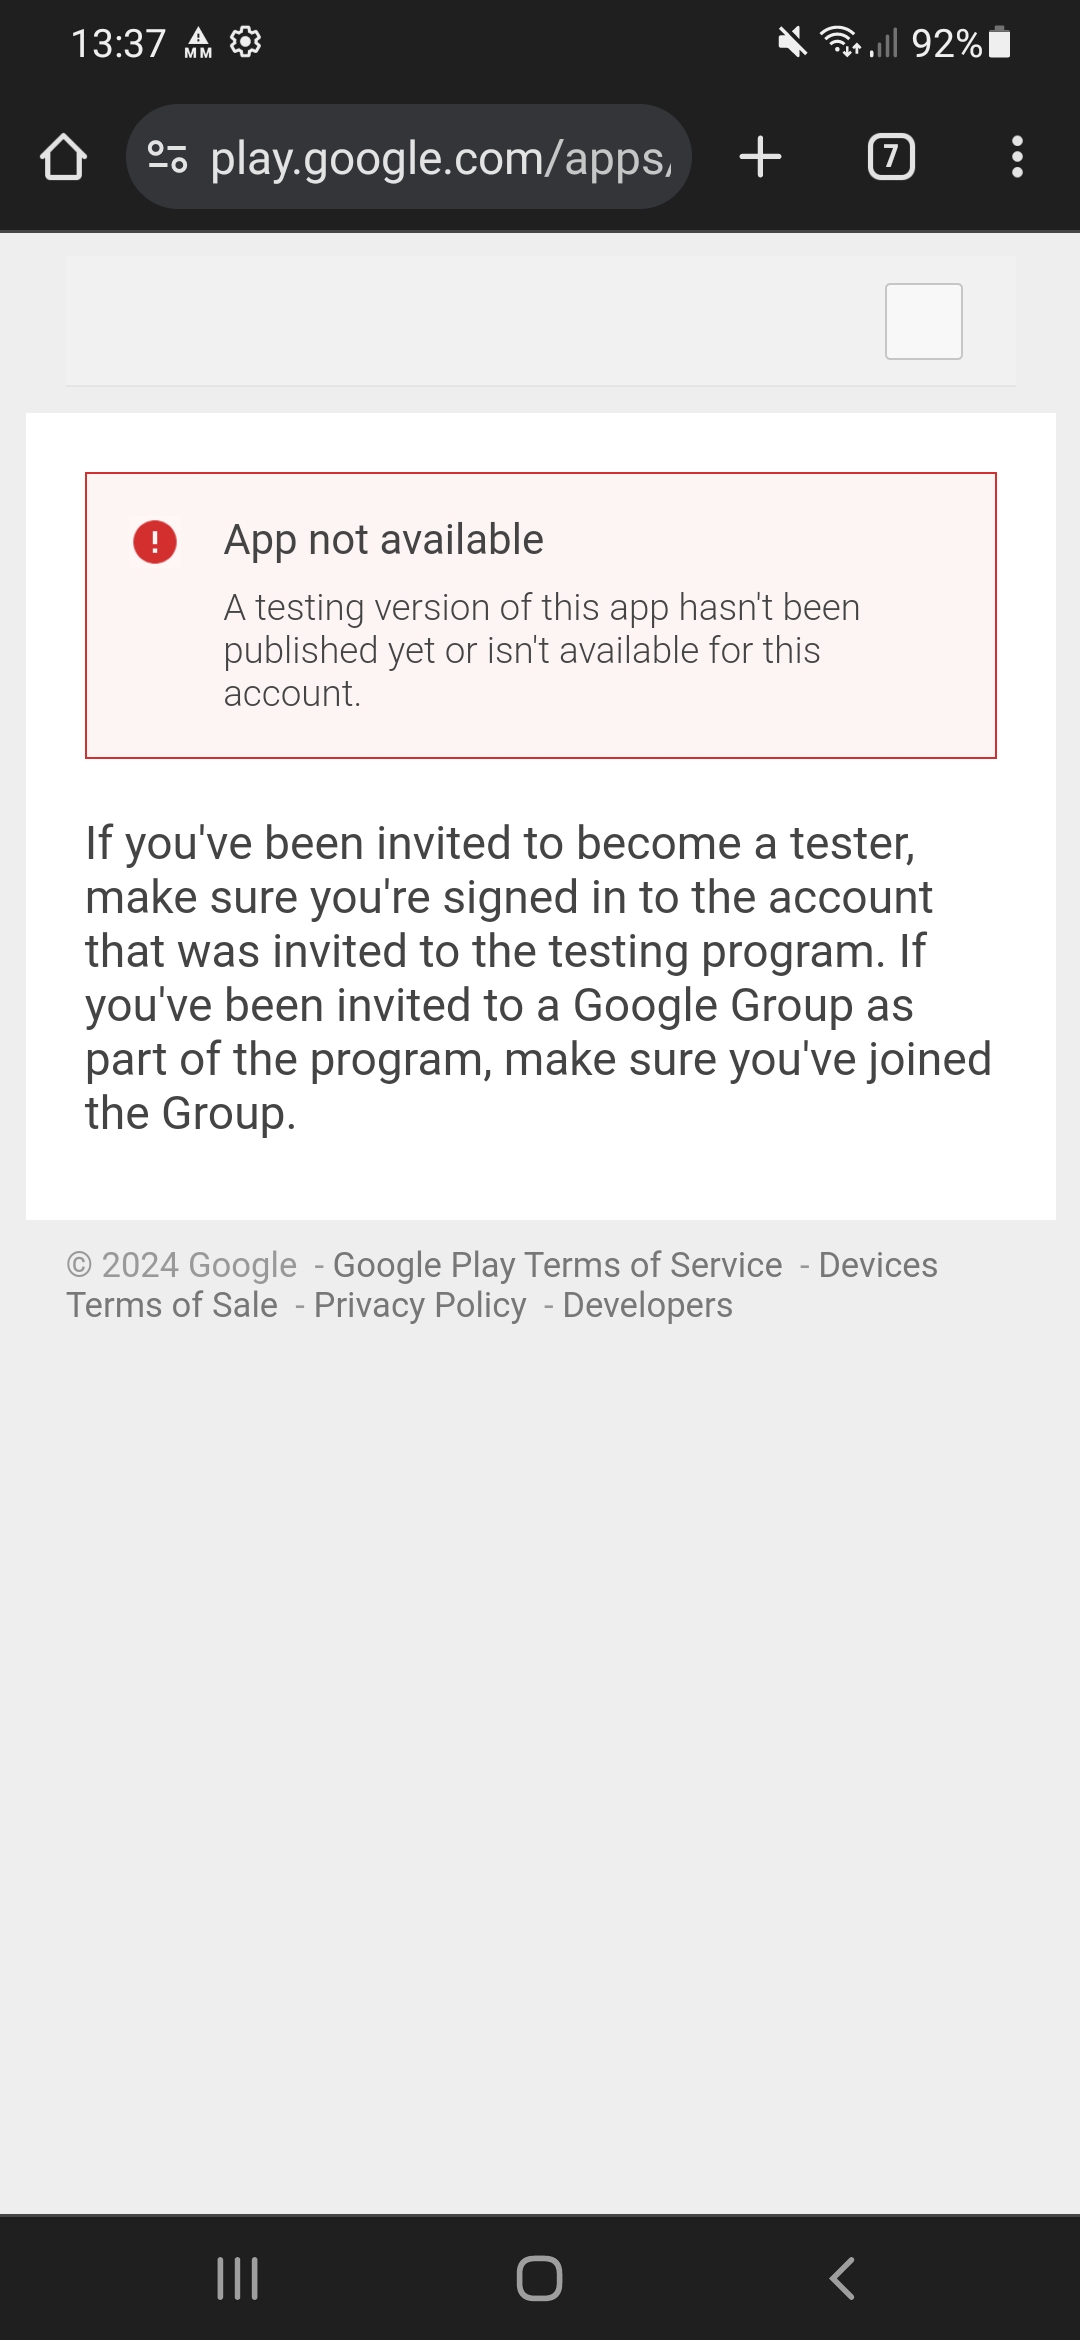Tap the settings gear status icon

245,42
